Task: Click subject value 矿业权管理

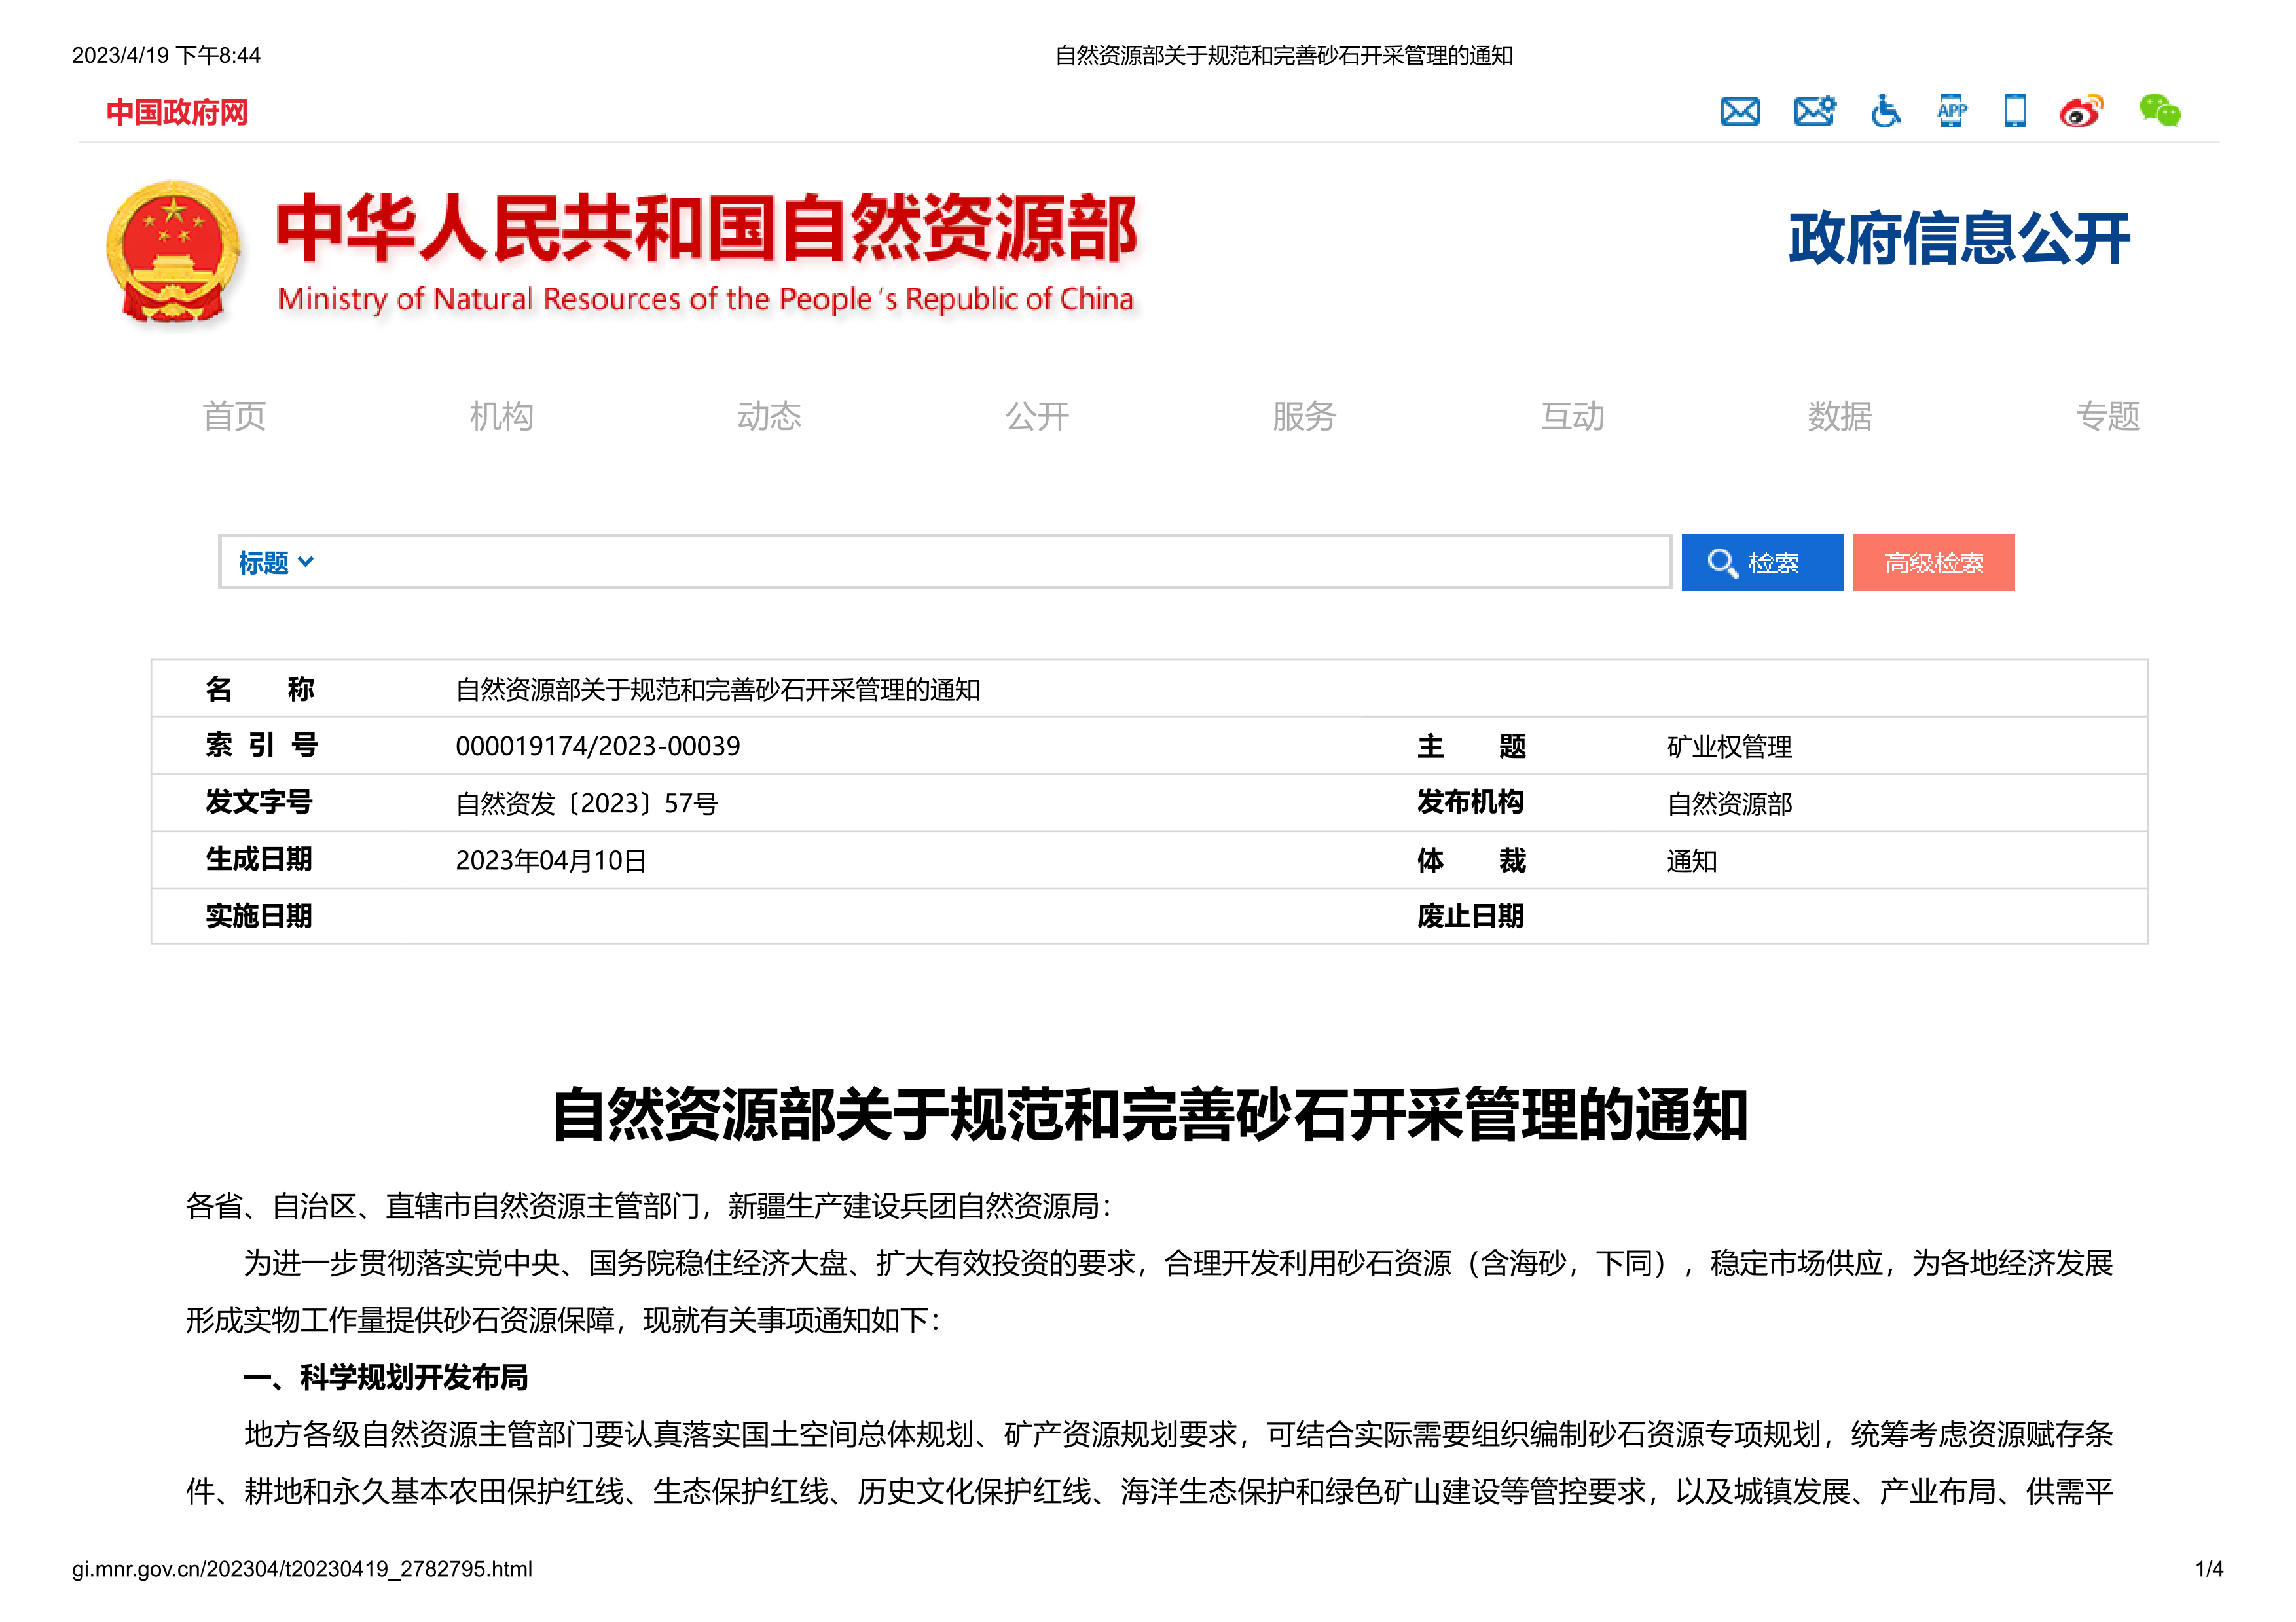Action: pyautogui.click(x=1729, y=747)
